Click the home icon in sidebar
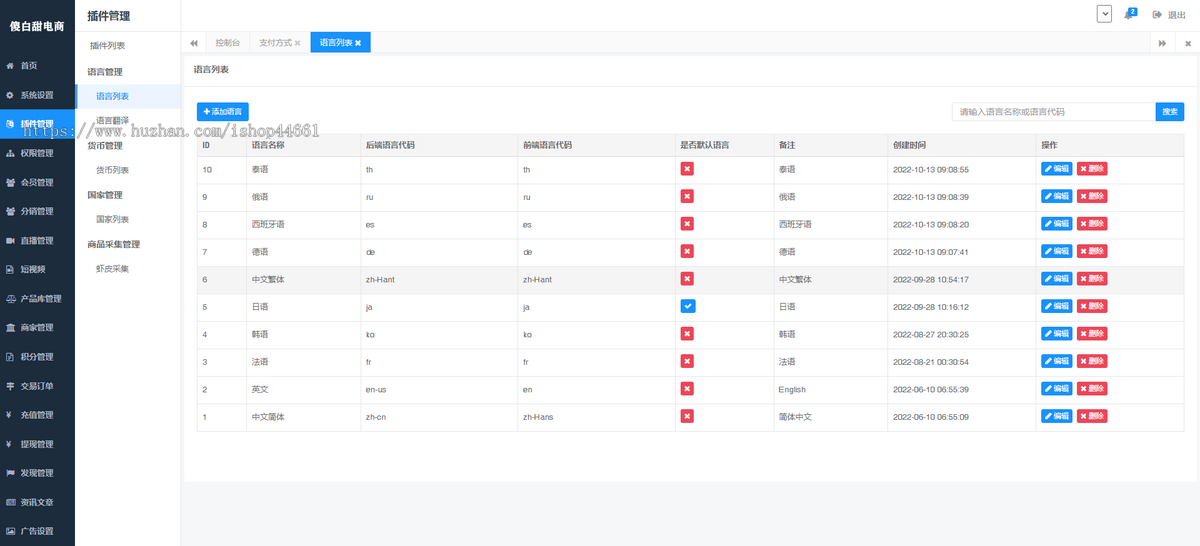Viewport: 1200px width, 546px height. click(x=11, y=66)
